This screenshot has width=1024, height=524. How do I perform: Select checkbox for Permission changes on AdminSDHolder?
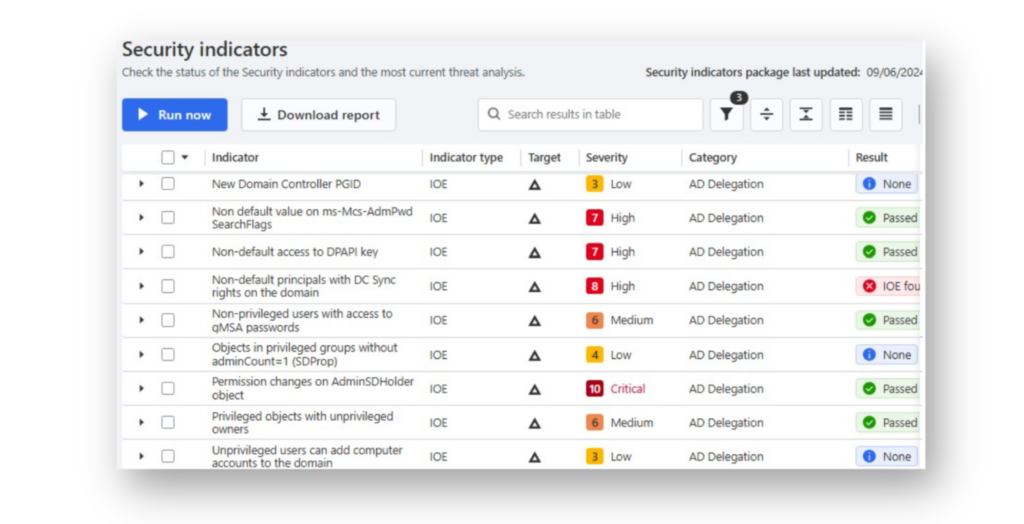168,388
